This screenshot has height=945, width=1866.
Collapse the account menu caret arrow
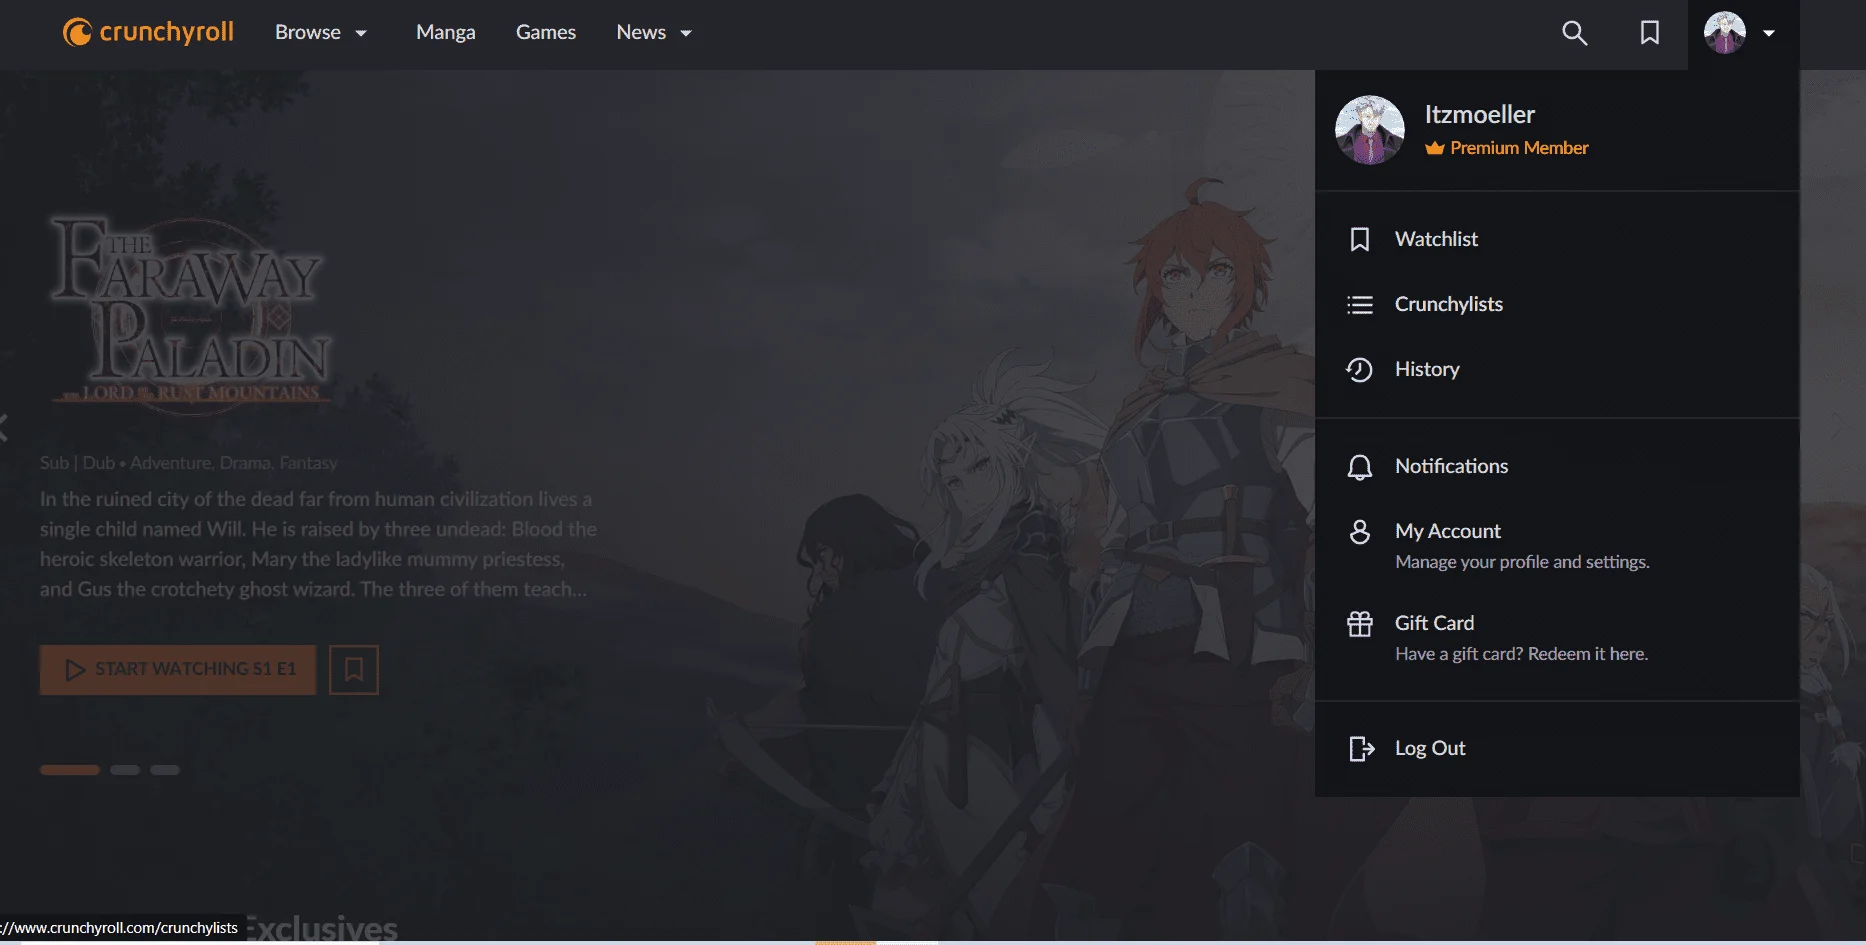click(1769, 33)
